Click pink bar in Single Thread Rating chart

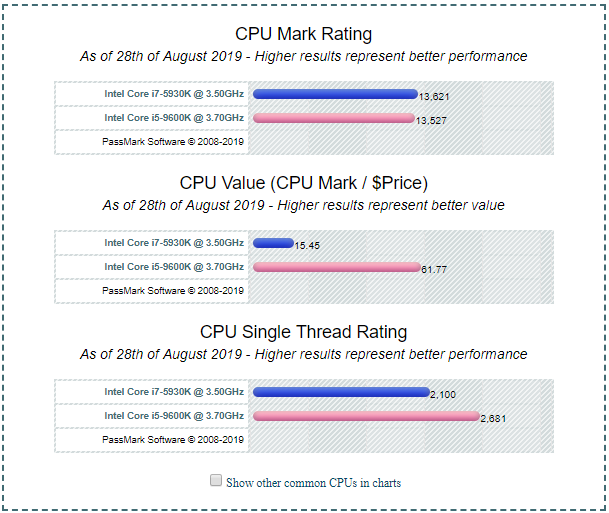coord(366,416)
